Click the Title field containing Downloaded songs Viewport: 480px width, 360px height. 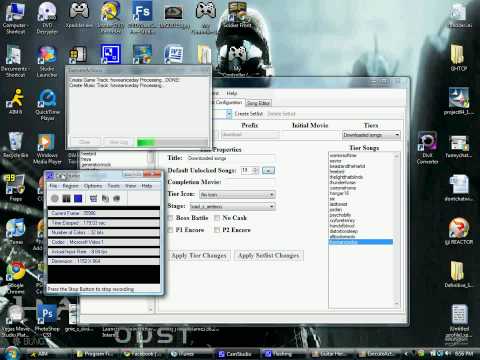click(231, 158)
